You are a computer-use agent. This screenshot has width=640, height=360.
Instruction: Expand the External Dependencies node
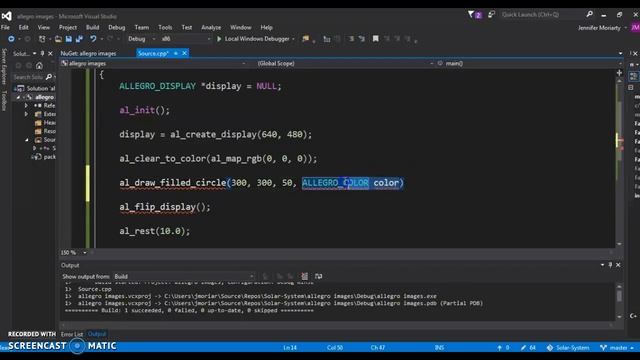point(27,114)
